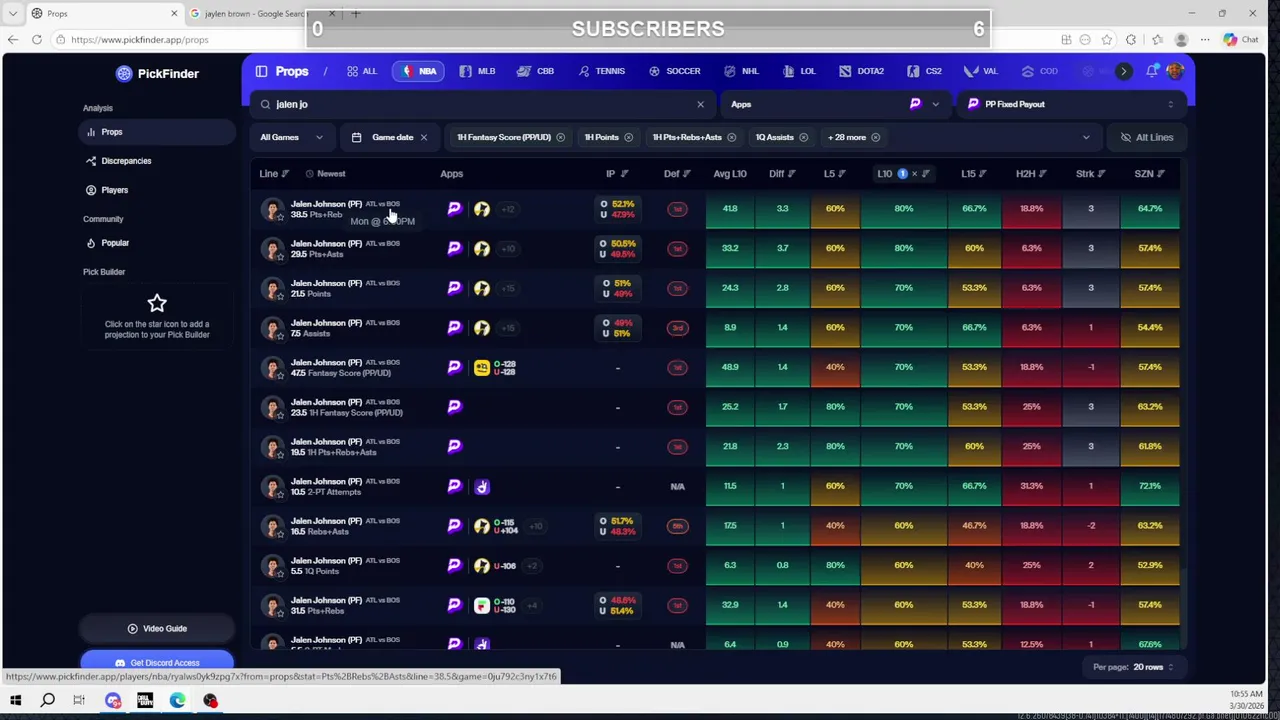Viewport: 1280px width, 720px height.
Task: Switch to the CBB league tab
Action: 535,71
